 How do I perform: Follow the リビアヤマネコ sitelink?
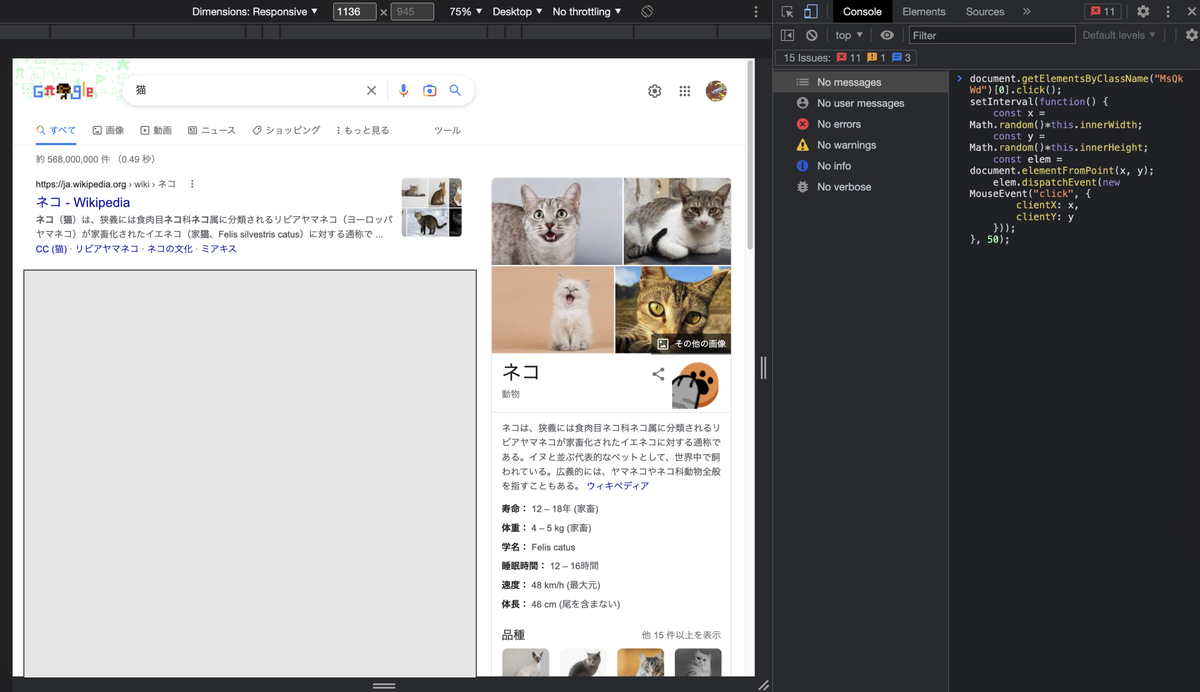107,249
